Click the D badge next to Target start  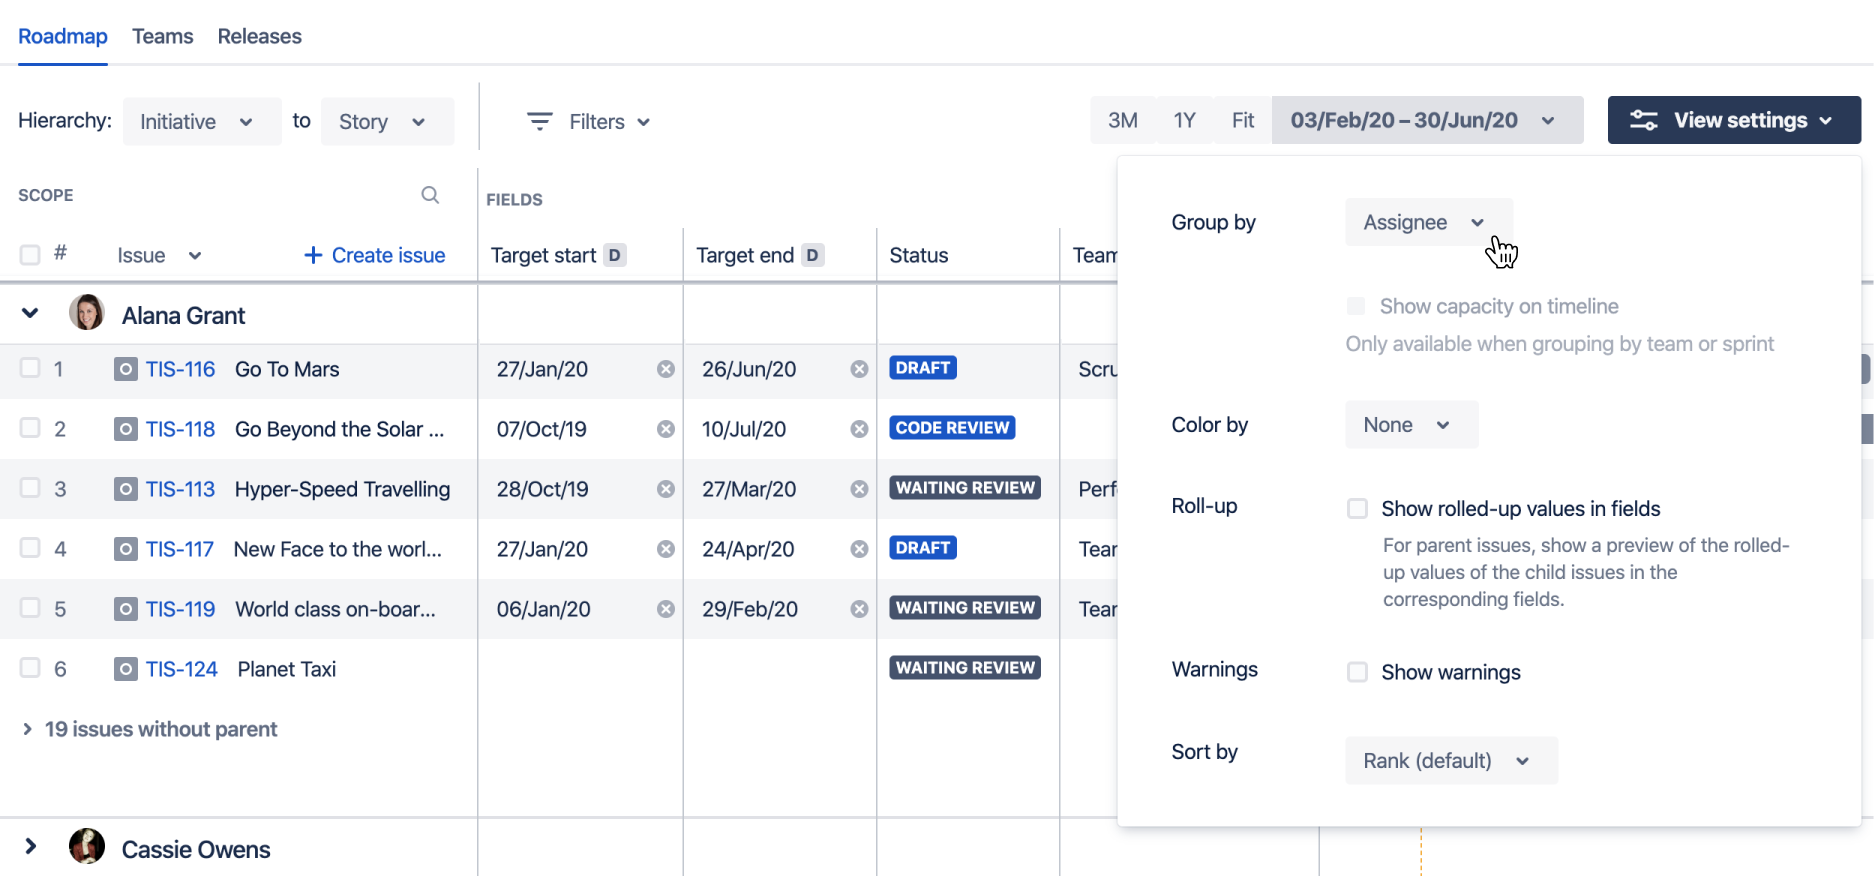[615, 255]
